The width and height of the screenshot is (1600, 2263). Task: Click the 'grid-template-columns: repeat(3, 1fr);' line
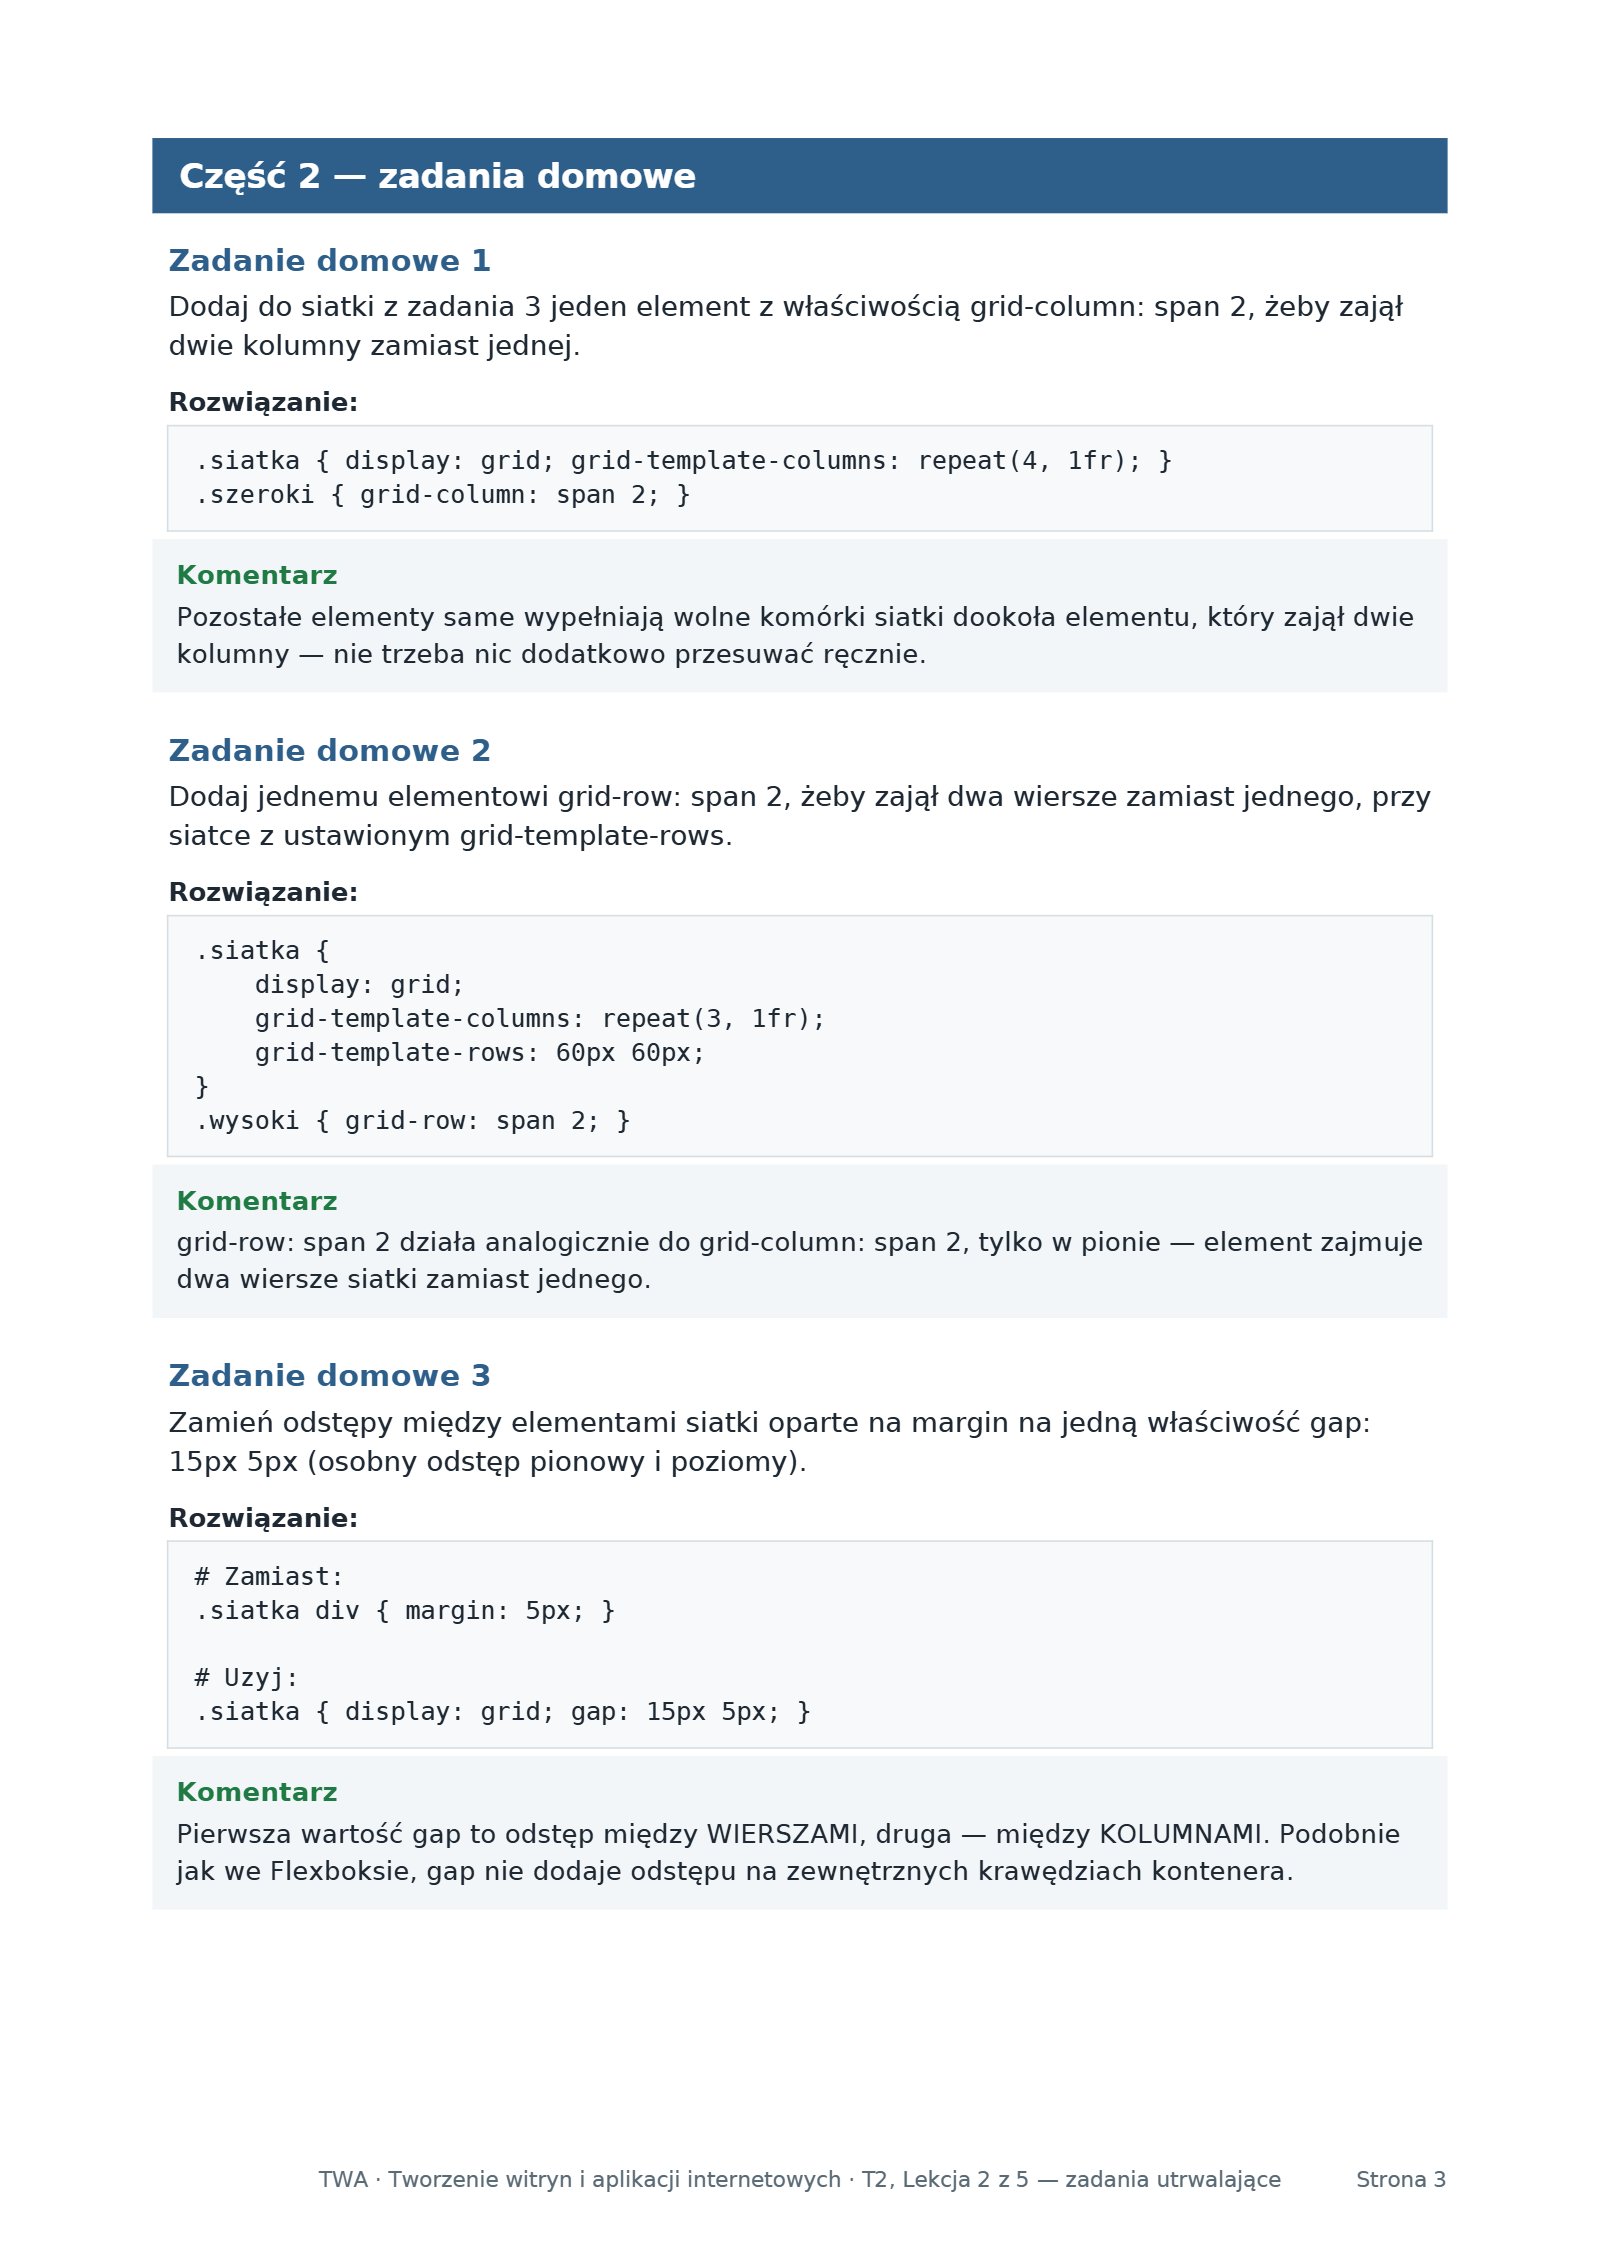point(540,1019)
